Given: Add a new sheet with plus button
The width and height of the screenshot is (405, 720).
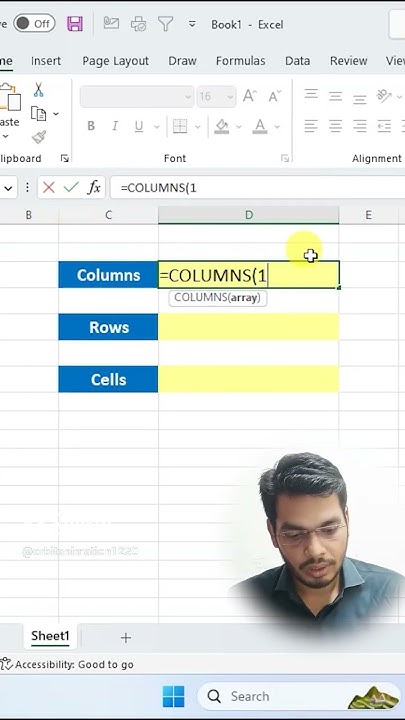Looking at the screenshot, I should [x=125, y=637].
